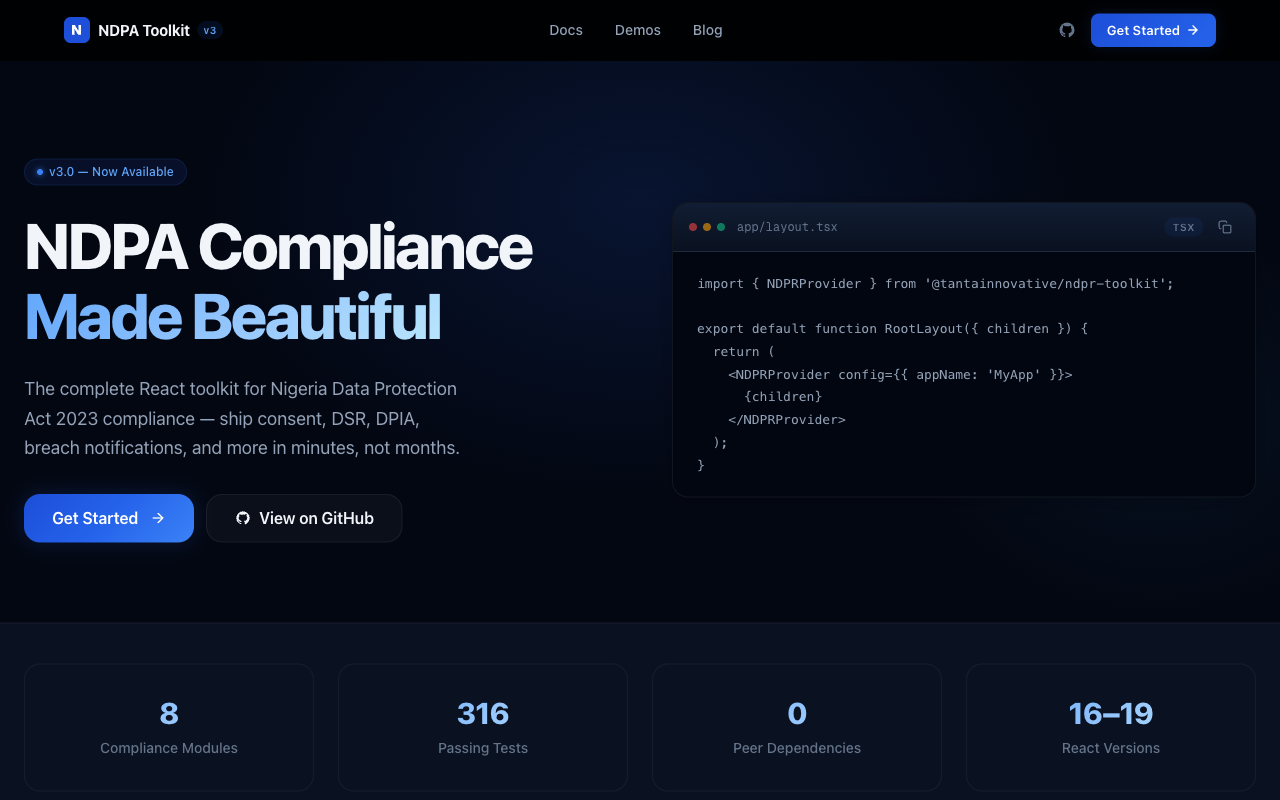Click the app/layout.tsx file name
Viewport: 1280px width, 800px height.
tap(787, 227)
